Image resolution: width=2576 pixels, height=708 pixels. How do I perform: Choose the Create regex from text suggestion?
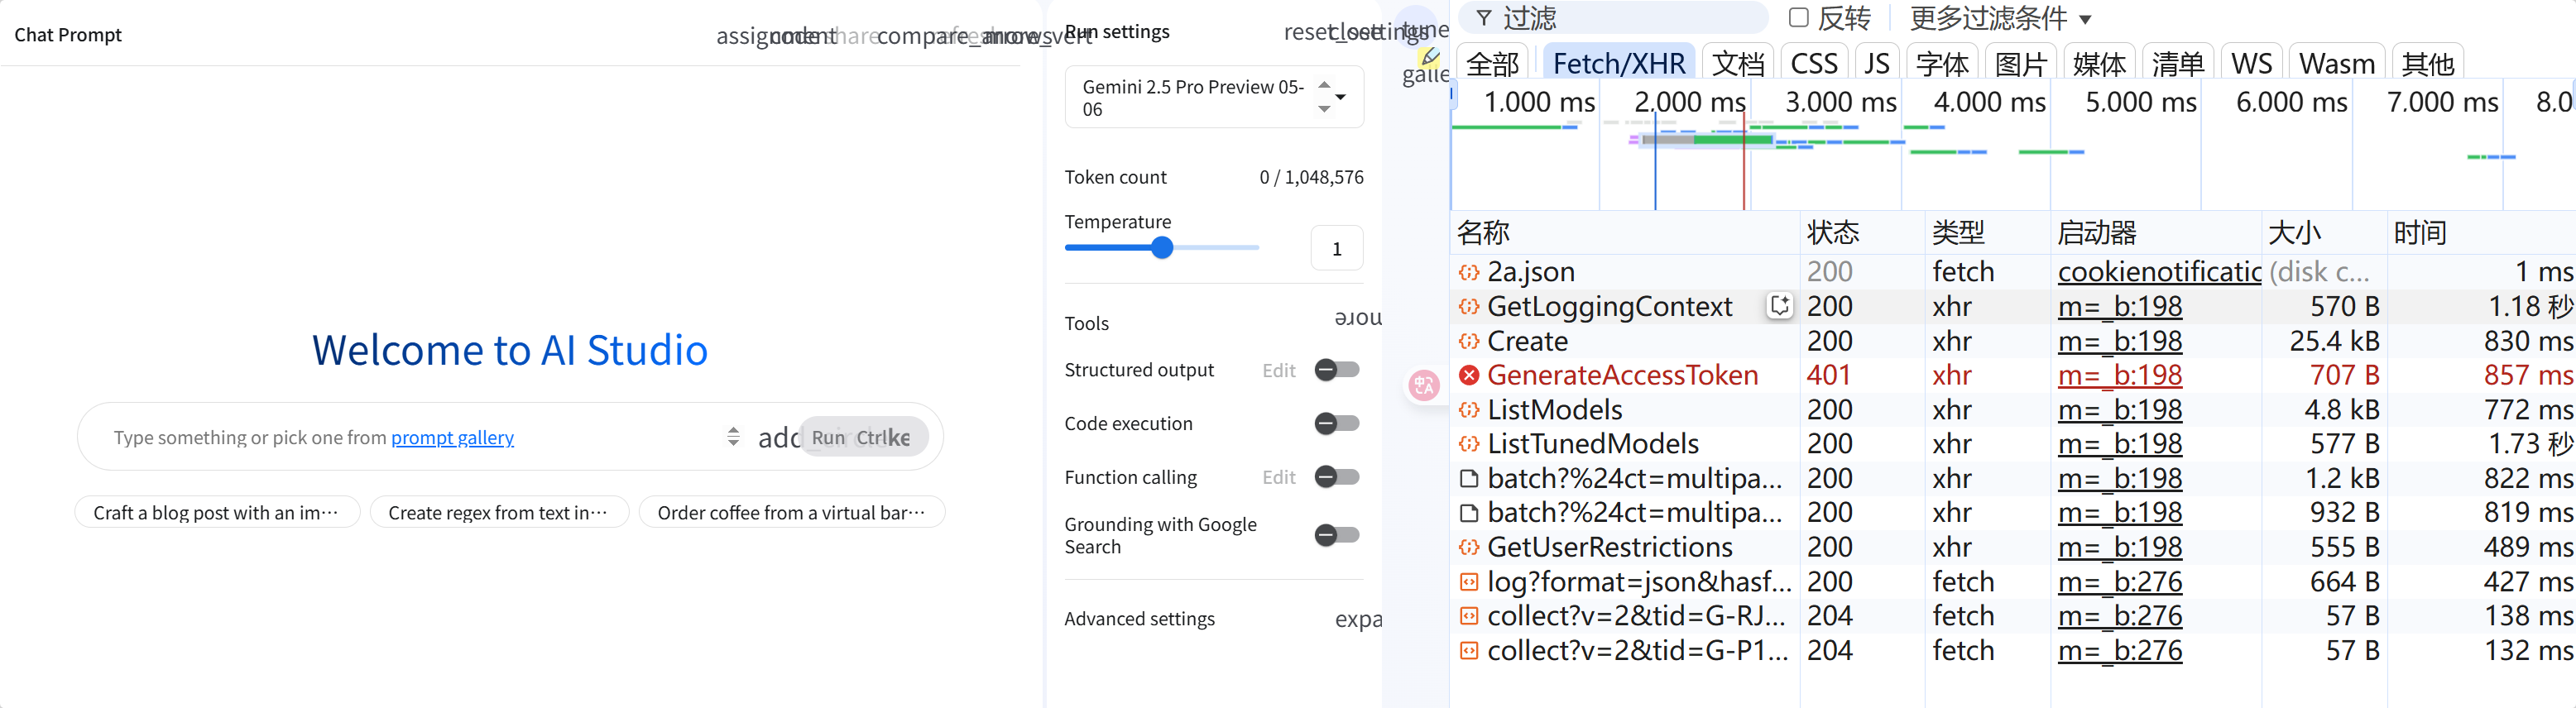[x=499, y=512]
